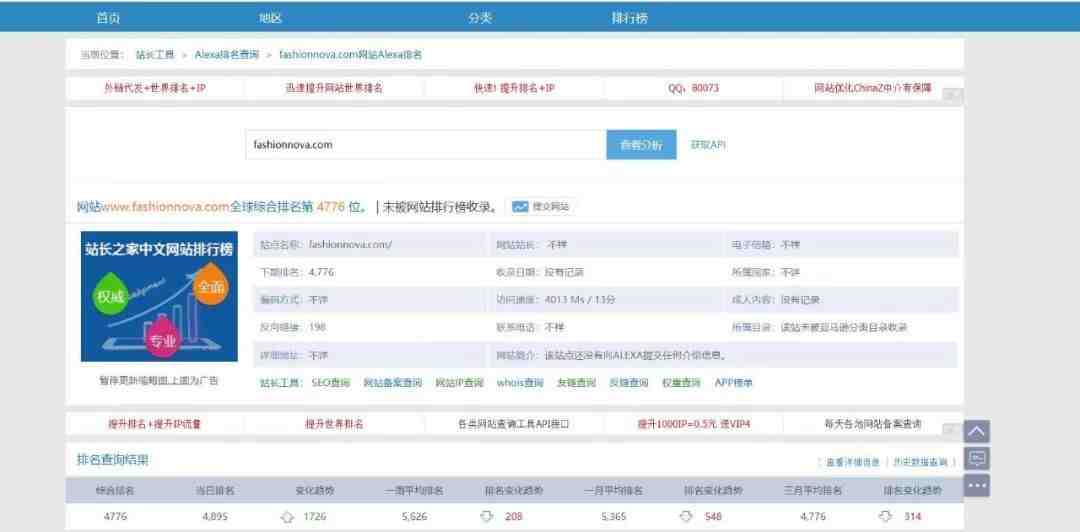Click the chart icon next to 提交网站

click(520, 207)
